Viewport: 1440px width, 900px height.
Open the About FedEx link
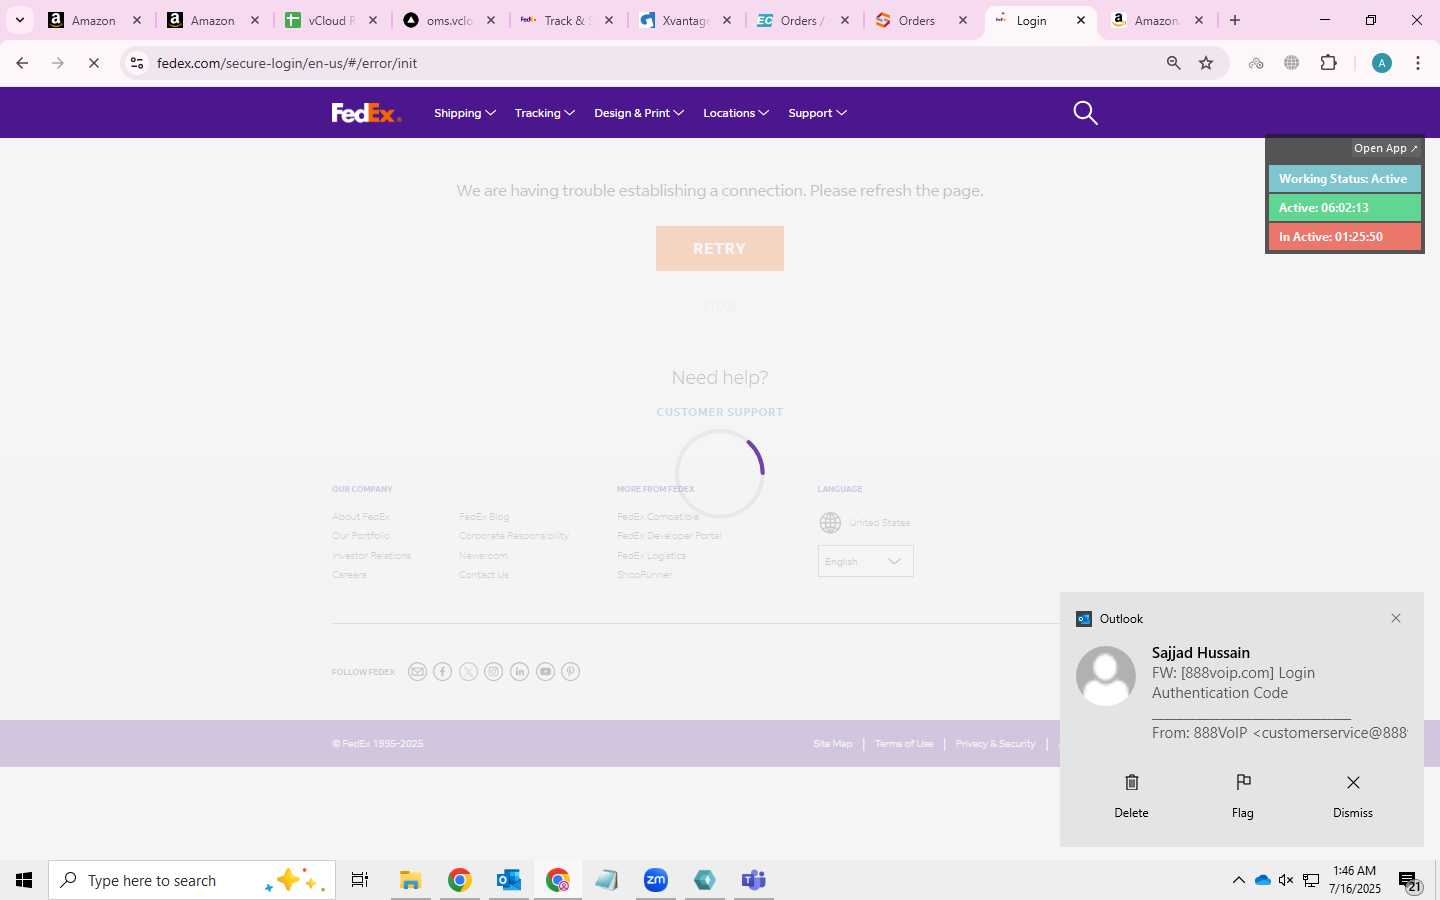point(361,517)
